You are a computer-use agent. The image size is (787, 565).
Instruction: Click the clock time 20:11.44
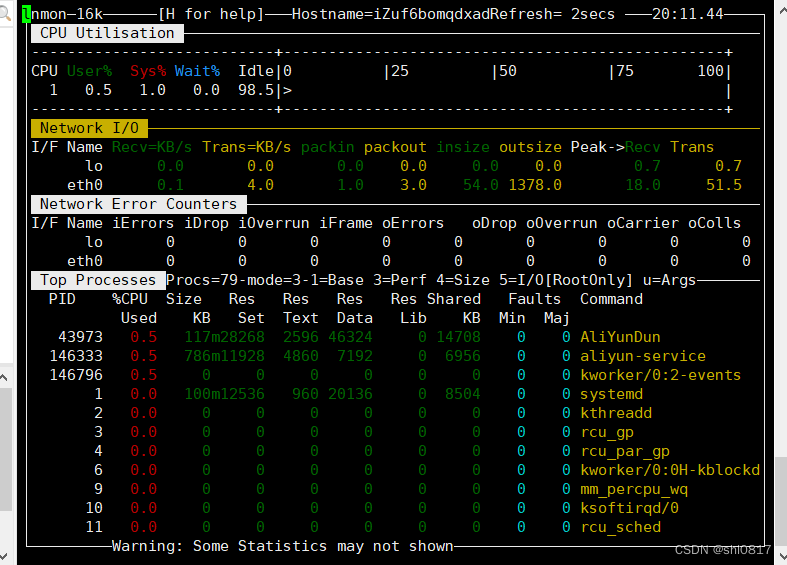(688, 14)
